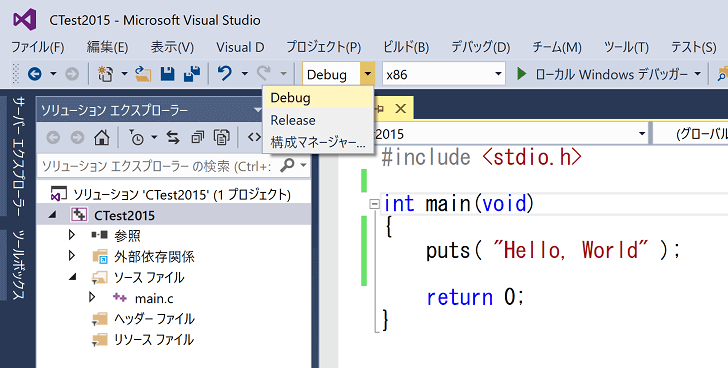Pin the editor tab with pin icon
This screenshot has height=368, width=728.
(x=379, y=109)
